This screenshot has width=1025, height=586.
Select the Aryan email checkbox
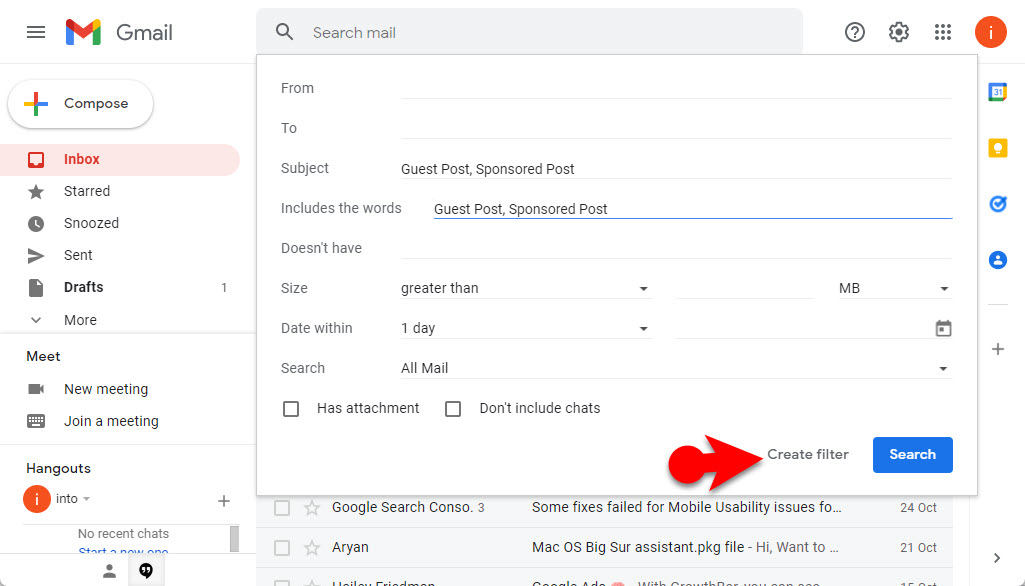coord(282,547)
